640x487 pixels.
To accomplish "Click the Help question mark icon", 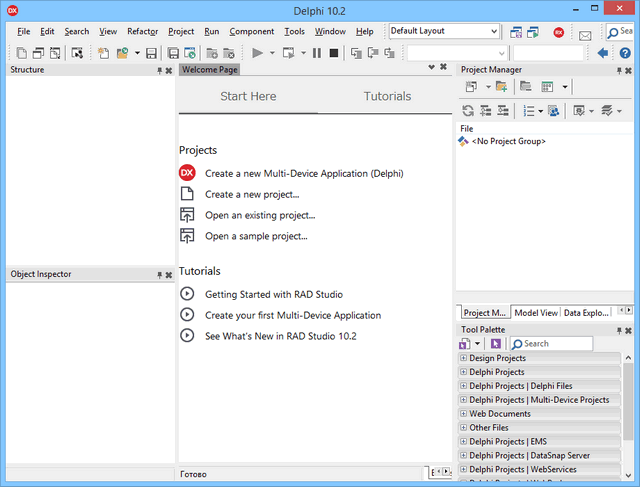I will (x=625, y=52).
